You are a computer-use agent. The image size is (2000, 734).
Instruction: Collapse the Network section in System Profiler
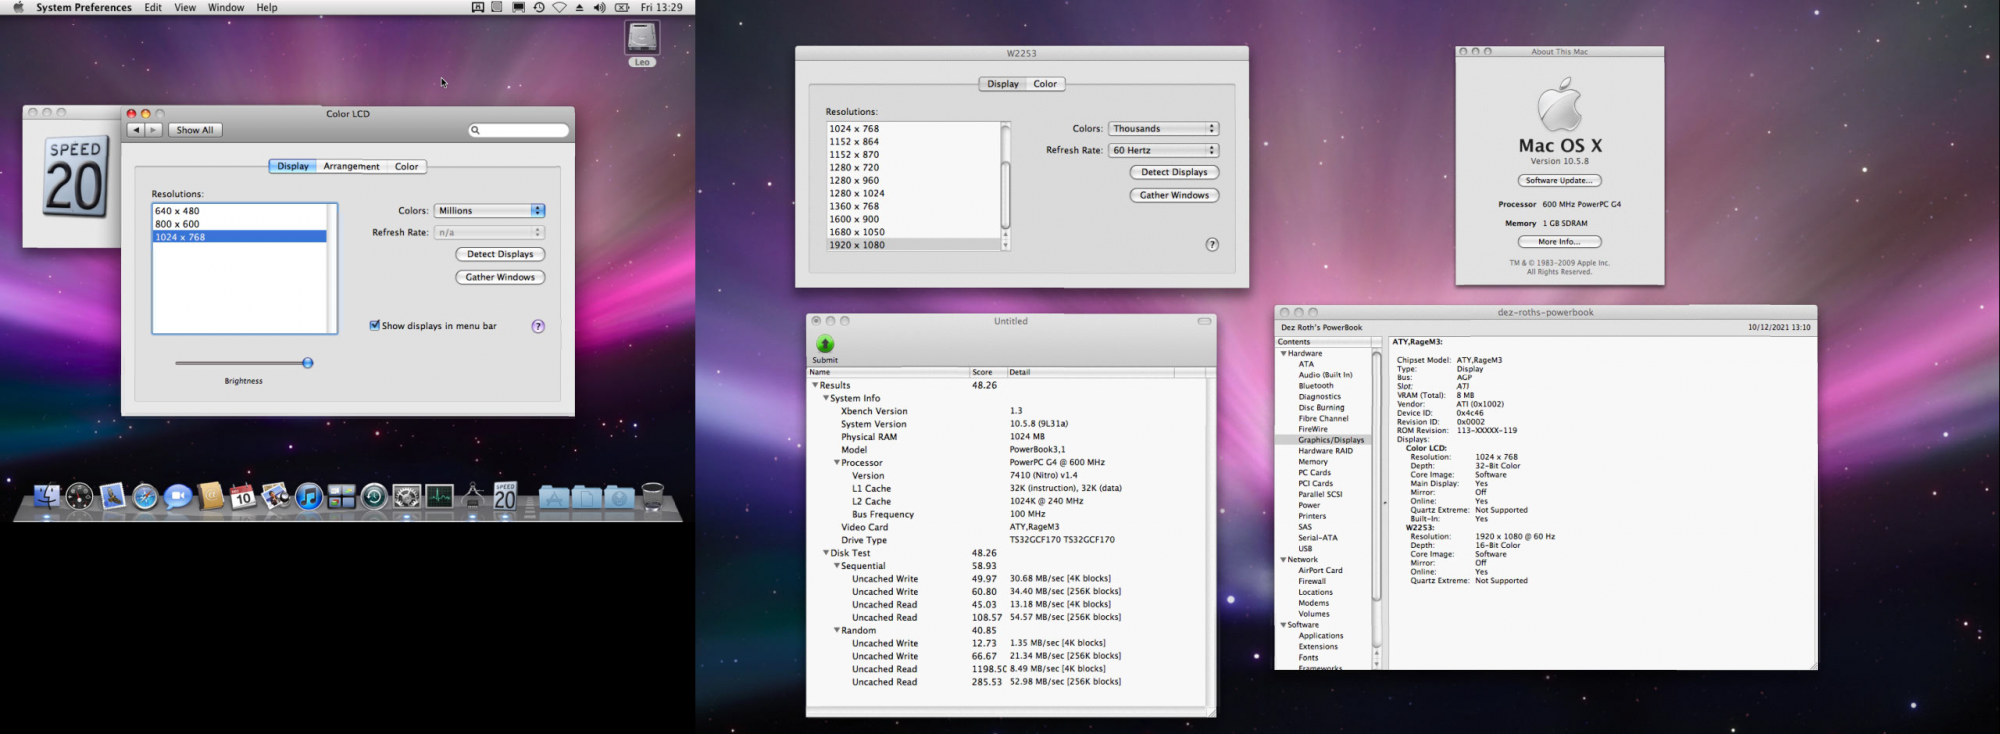(1283, 560)
